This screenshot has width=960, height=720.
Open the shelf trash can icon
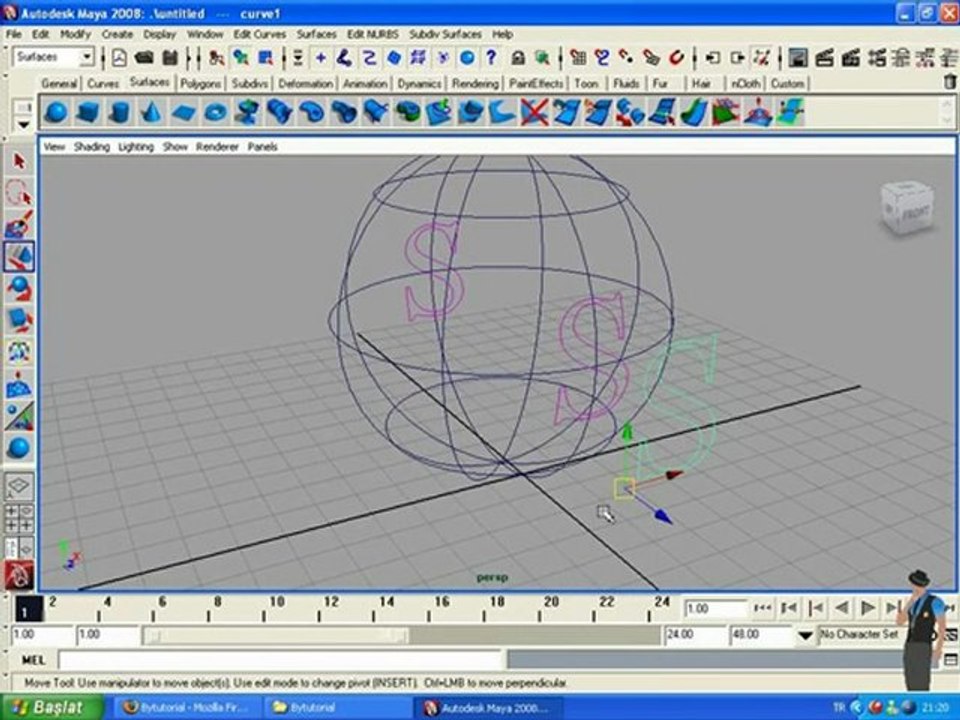949,83
